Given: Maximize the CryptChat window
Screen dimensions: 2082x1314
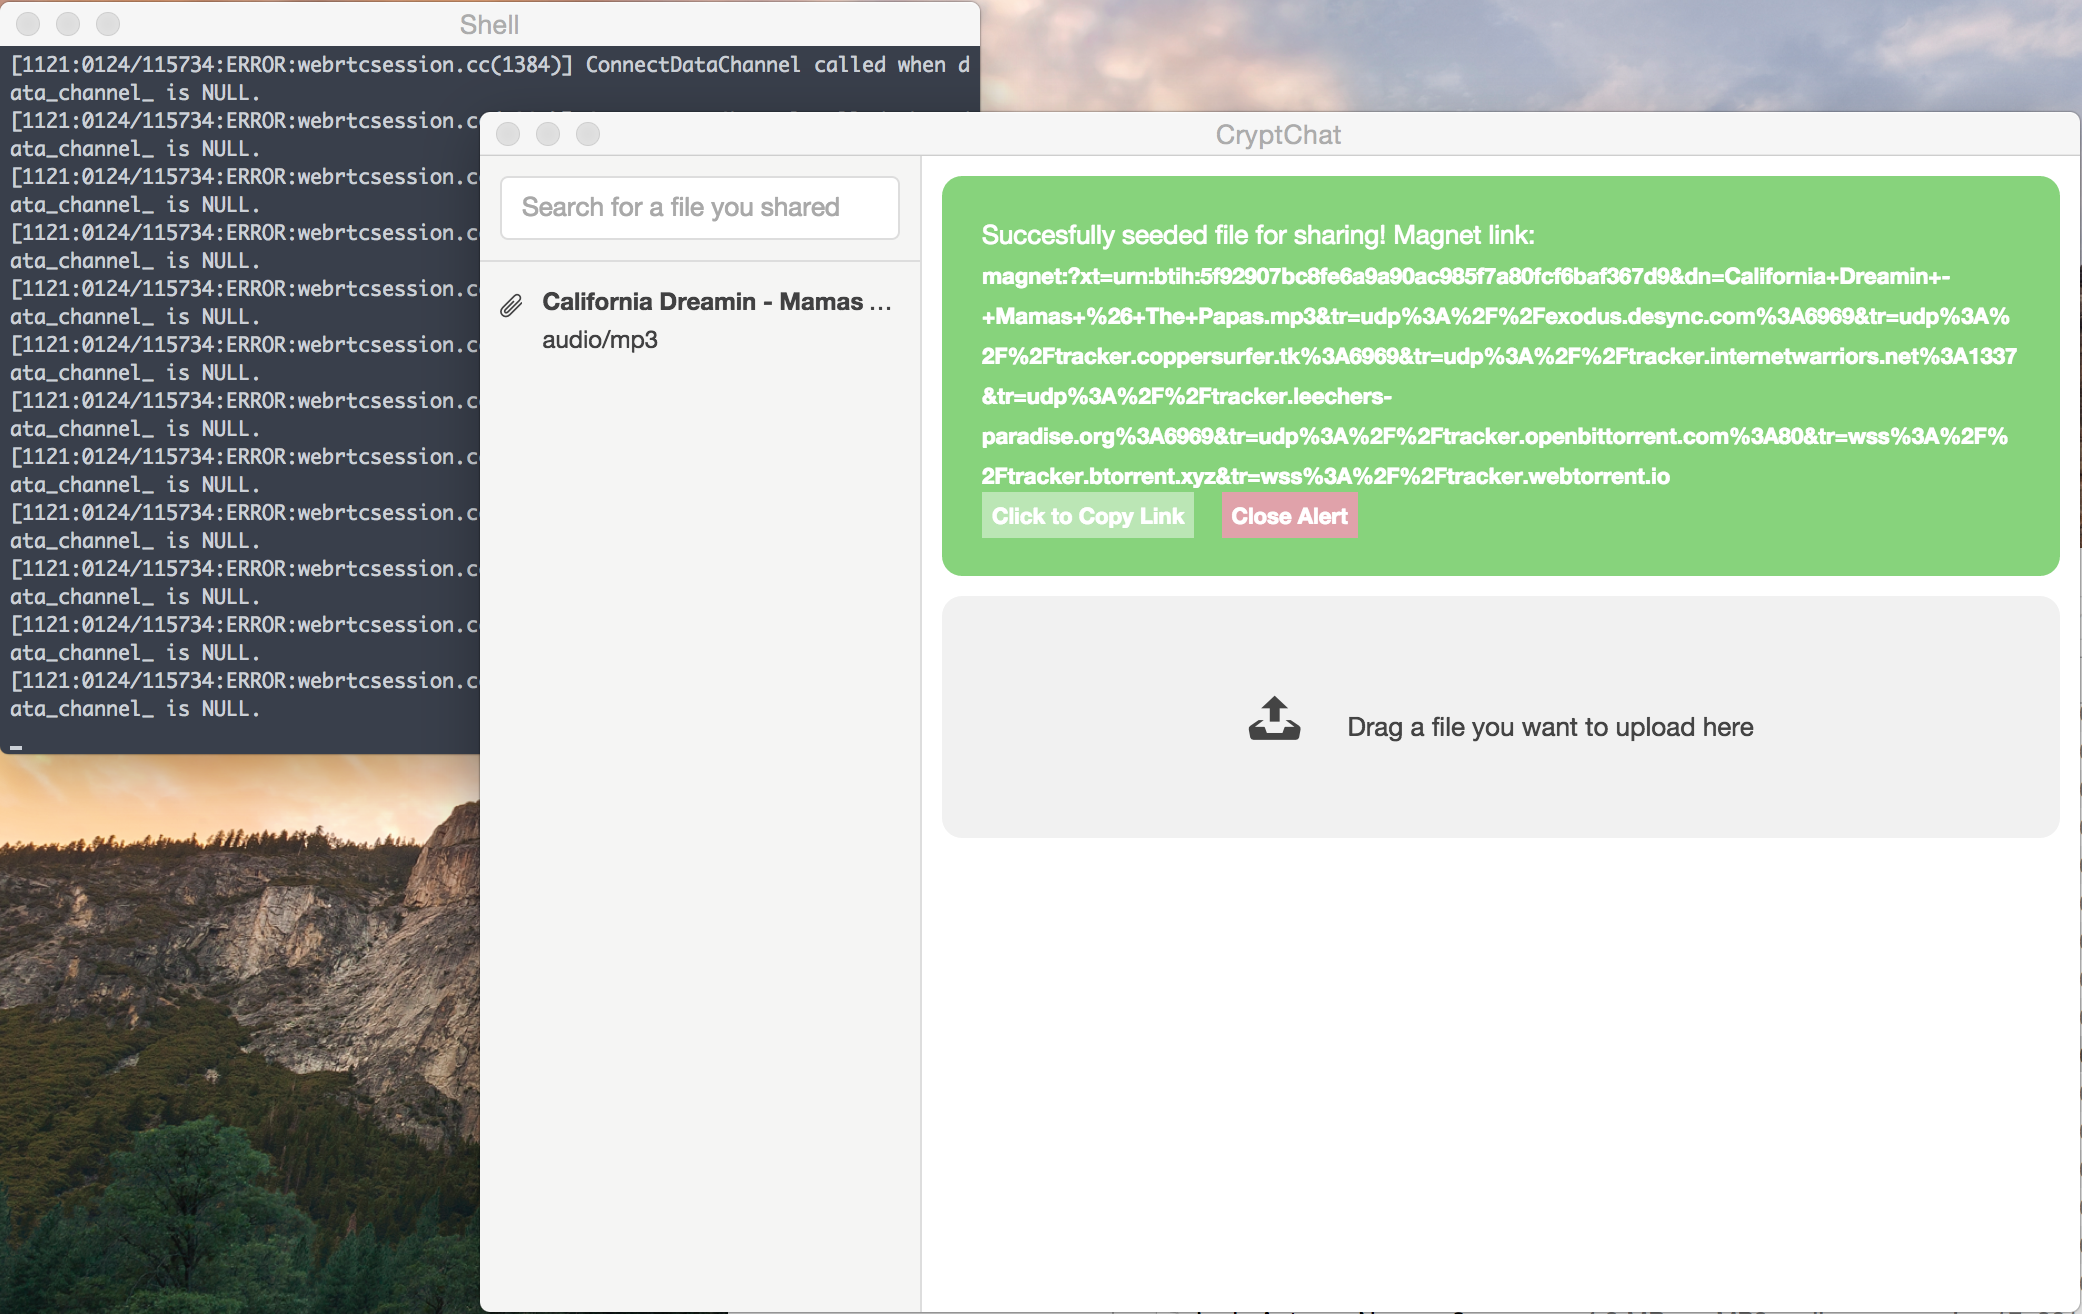Looking at the screenshot, I should pyautogui.click(x=588, y=134).
